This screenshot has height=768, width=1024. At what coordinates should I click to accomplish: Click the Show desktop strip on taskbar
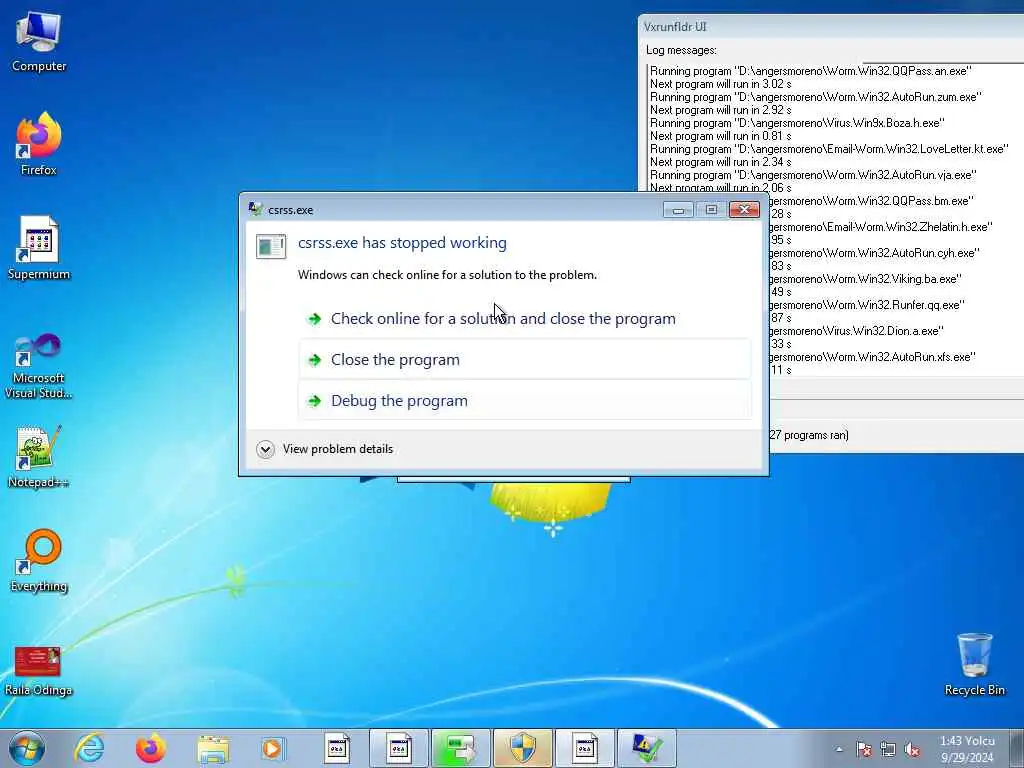(x=1019, y=748)
